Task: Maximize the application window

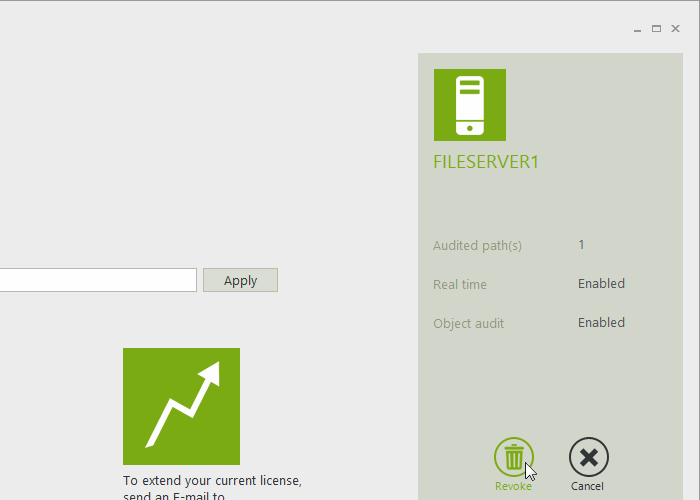Action: 657,29
